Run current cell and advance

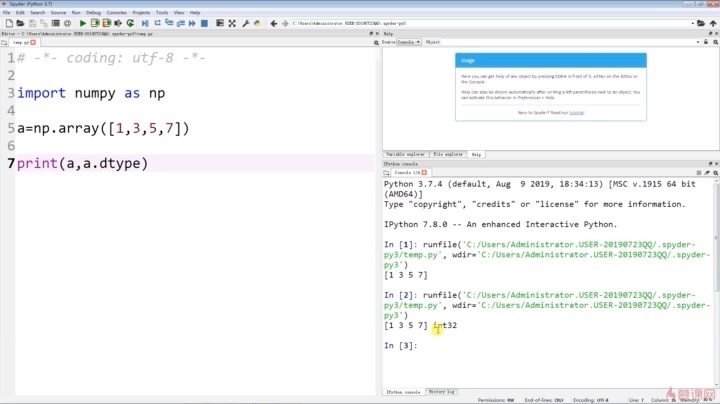[107, 23]
